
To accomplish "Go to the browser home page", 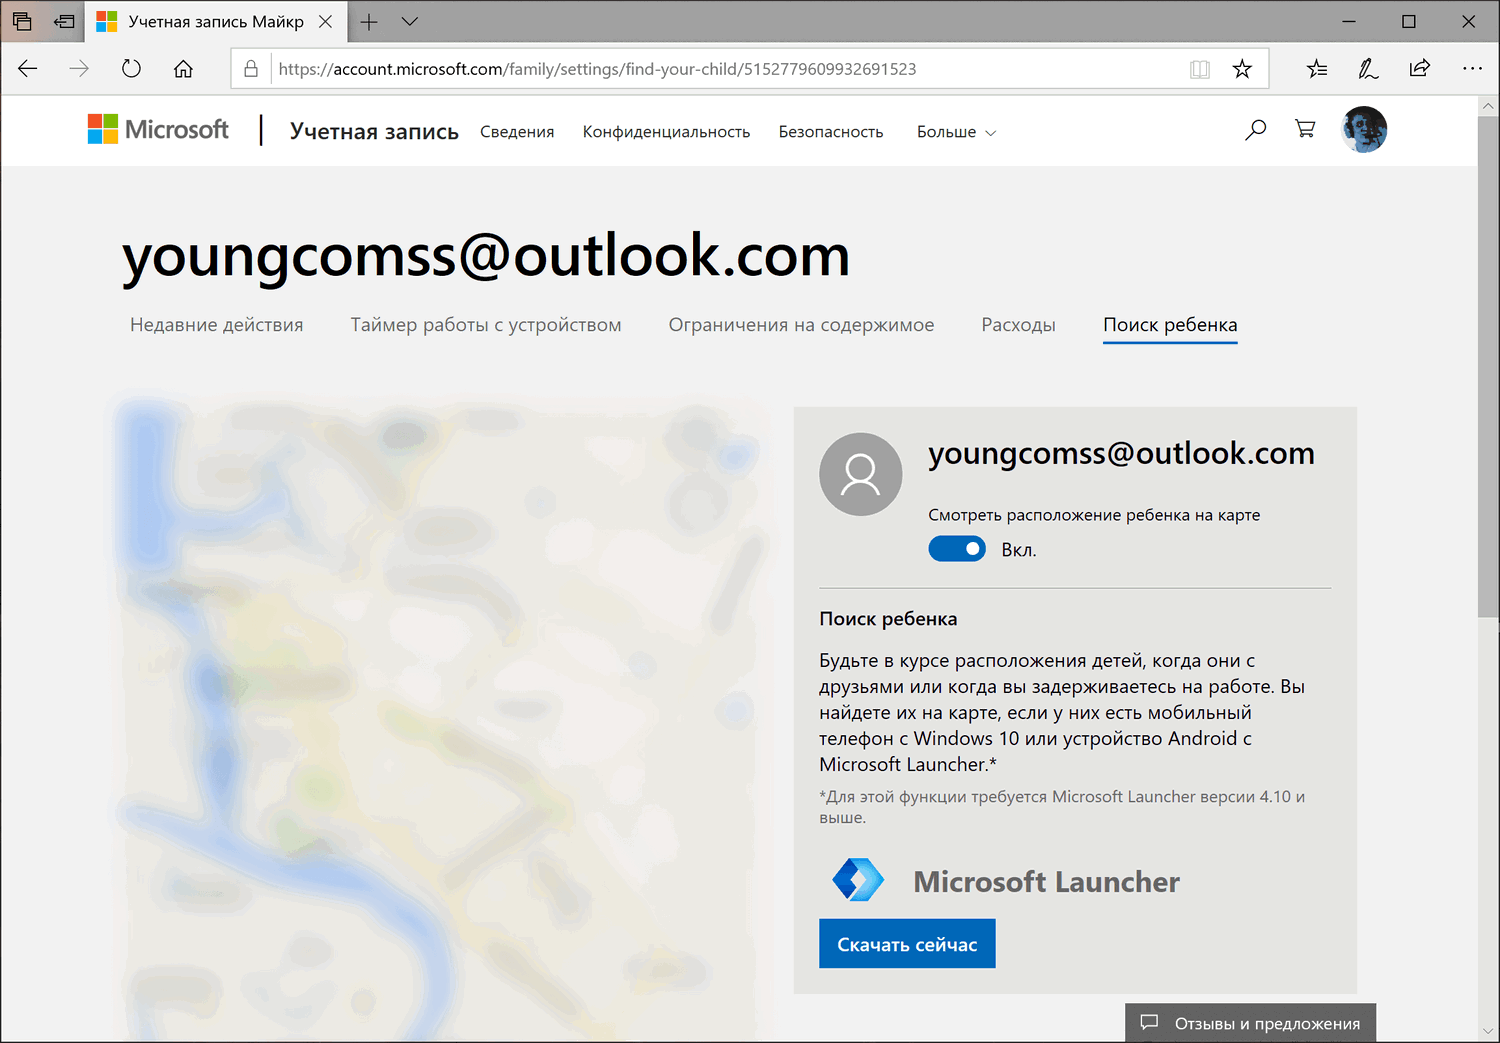I will point(183,69).
